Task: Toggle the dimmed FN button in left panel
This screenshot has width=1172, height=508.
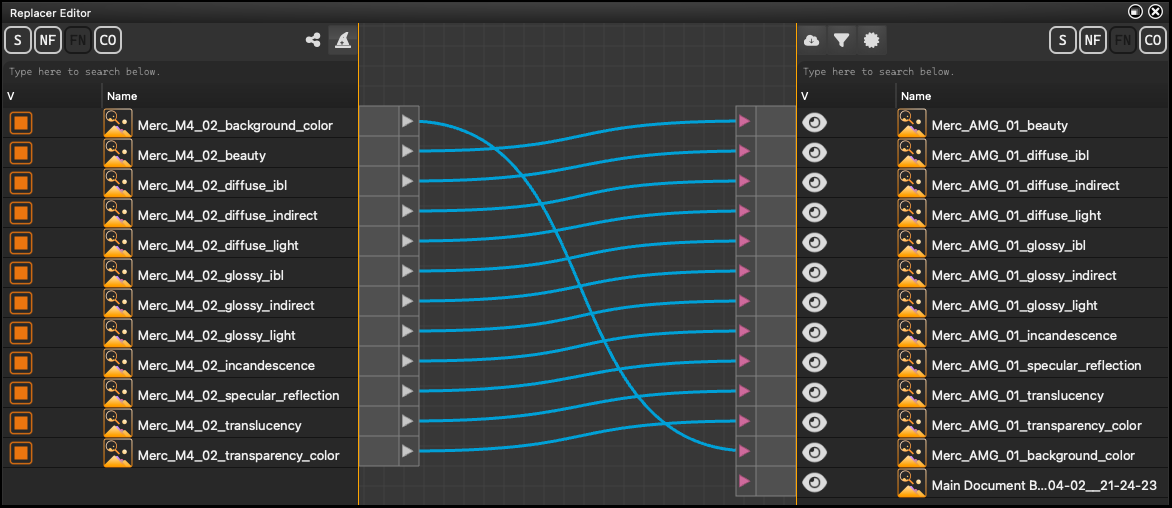Action: coord(78,40)
